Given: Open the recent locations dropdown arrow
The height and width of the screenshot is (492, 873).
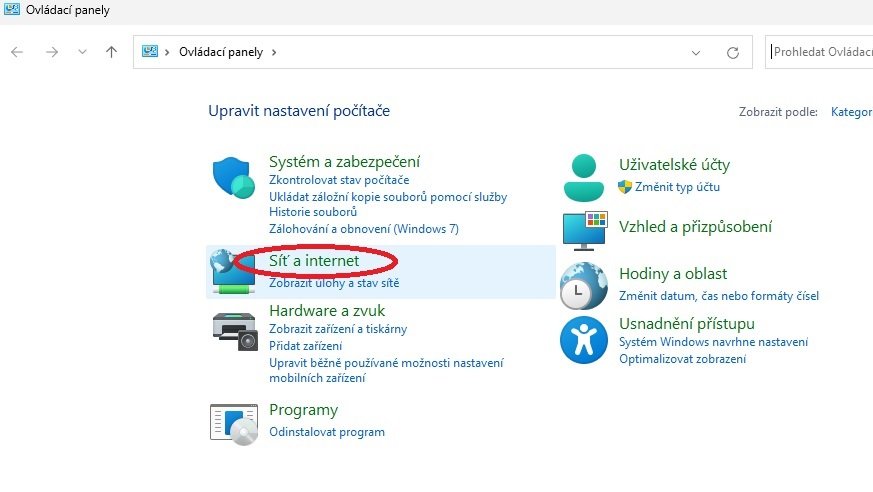Looking at the screenshot, I should (82, 52).
